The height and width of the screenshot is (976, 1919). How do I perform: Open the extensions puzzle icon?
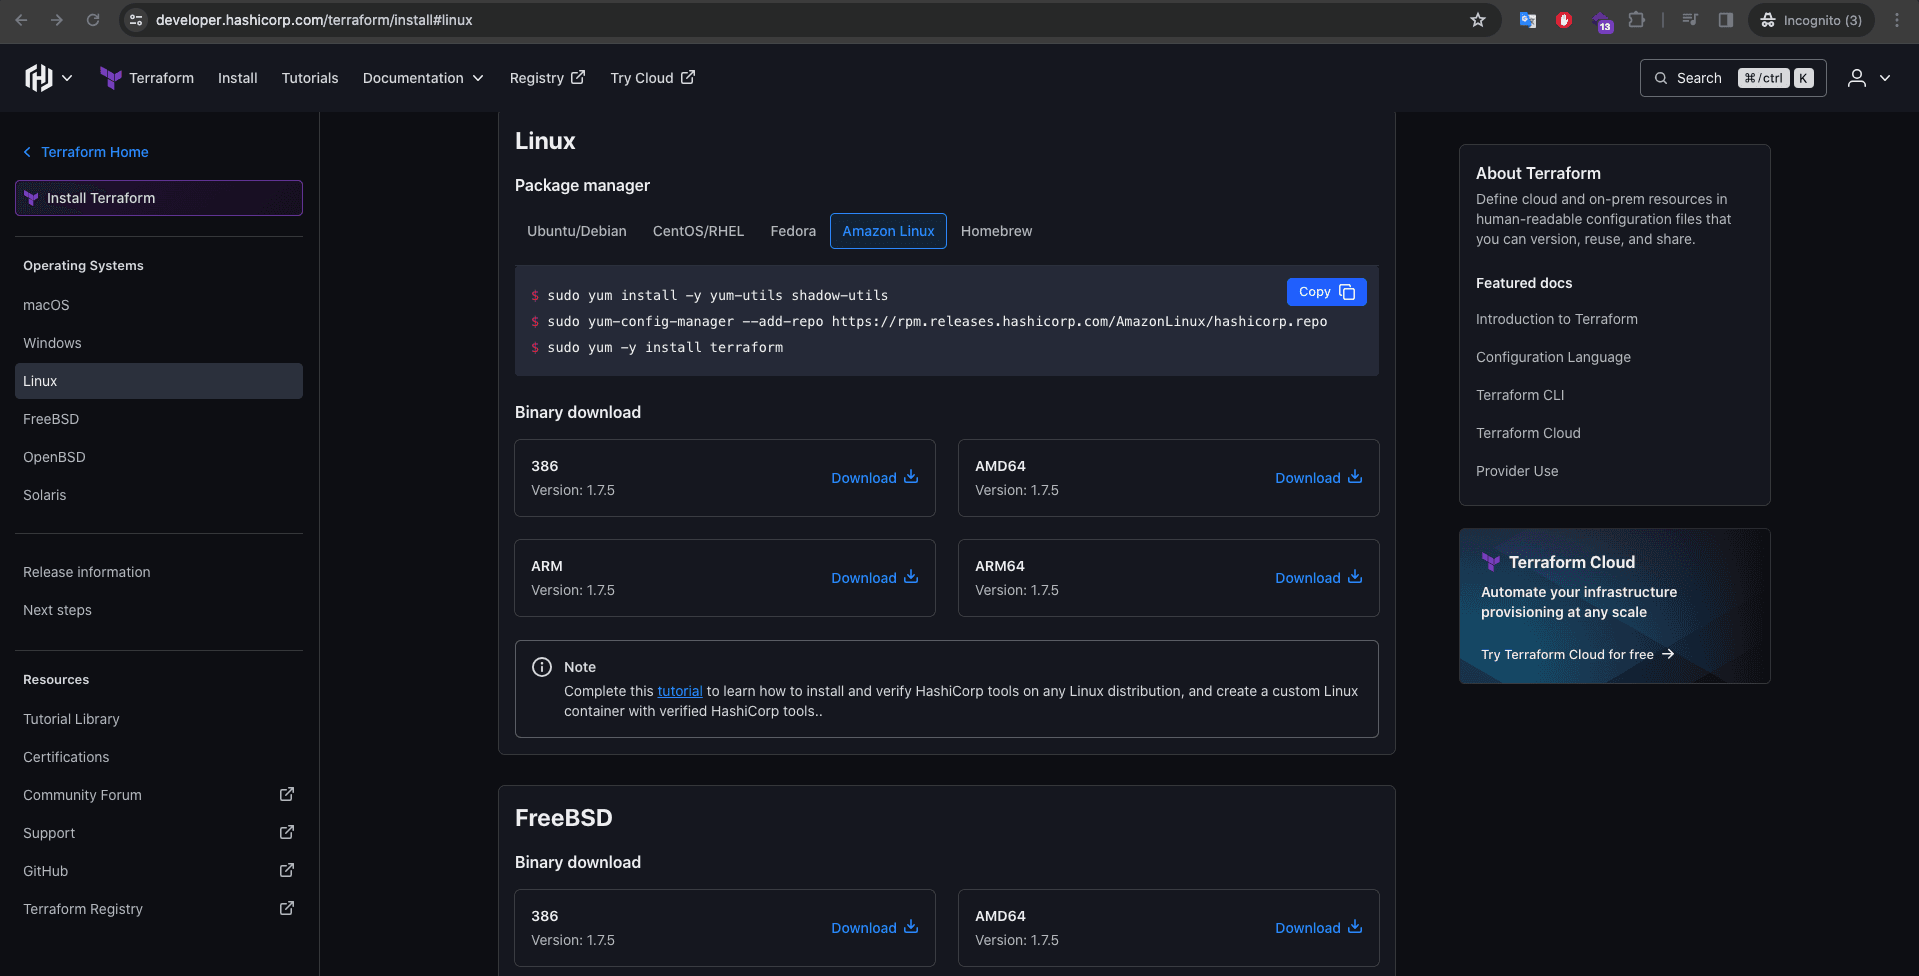1636,20
